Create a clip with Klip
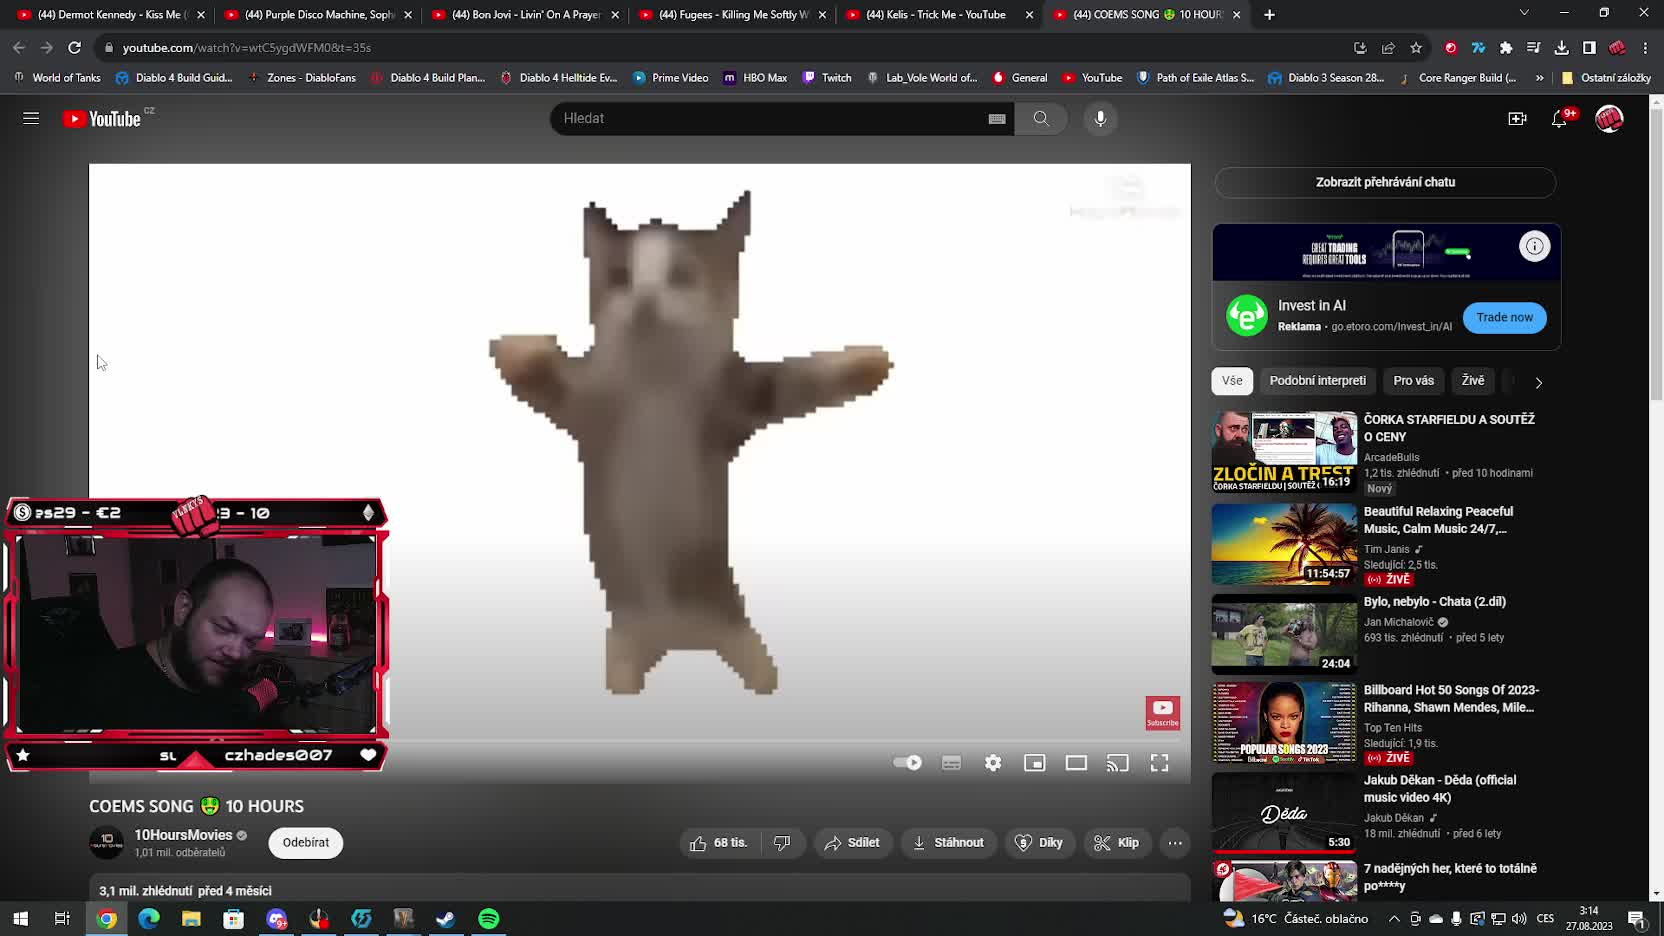The image size is (1664, 936). [1117, 843]
